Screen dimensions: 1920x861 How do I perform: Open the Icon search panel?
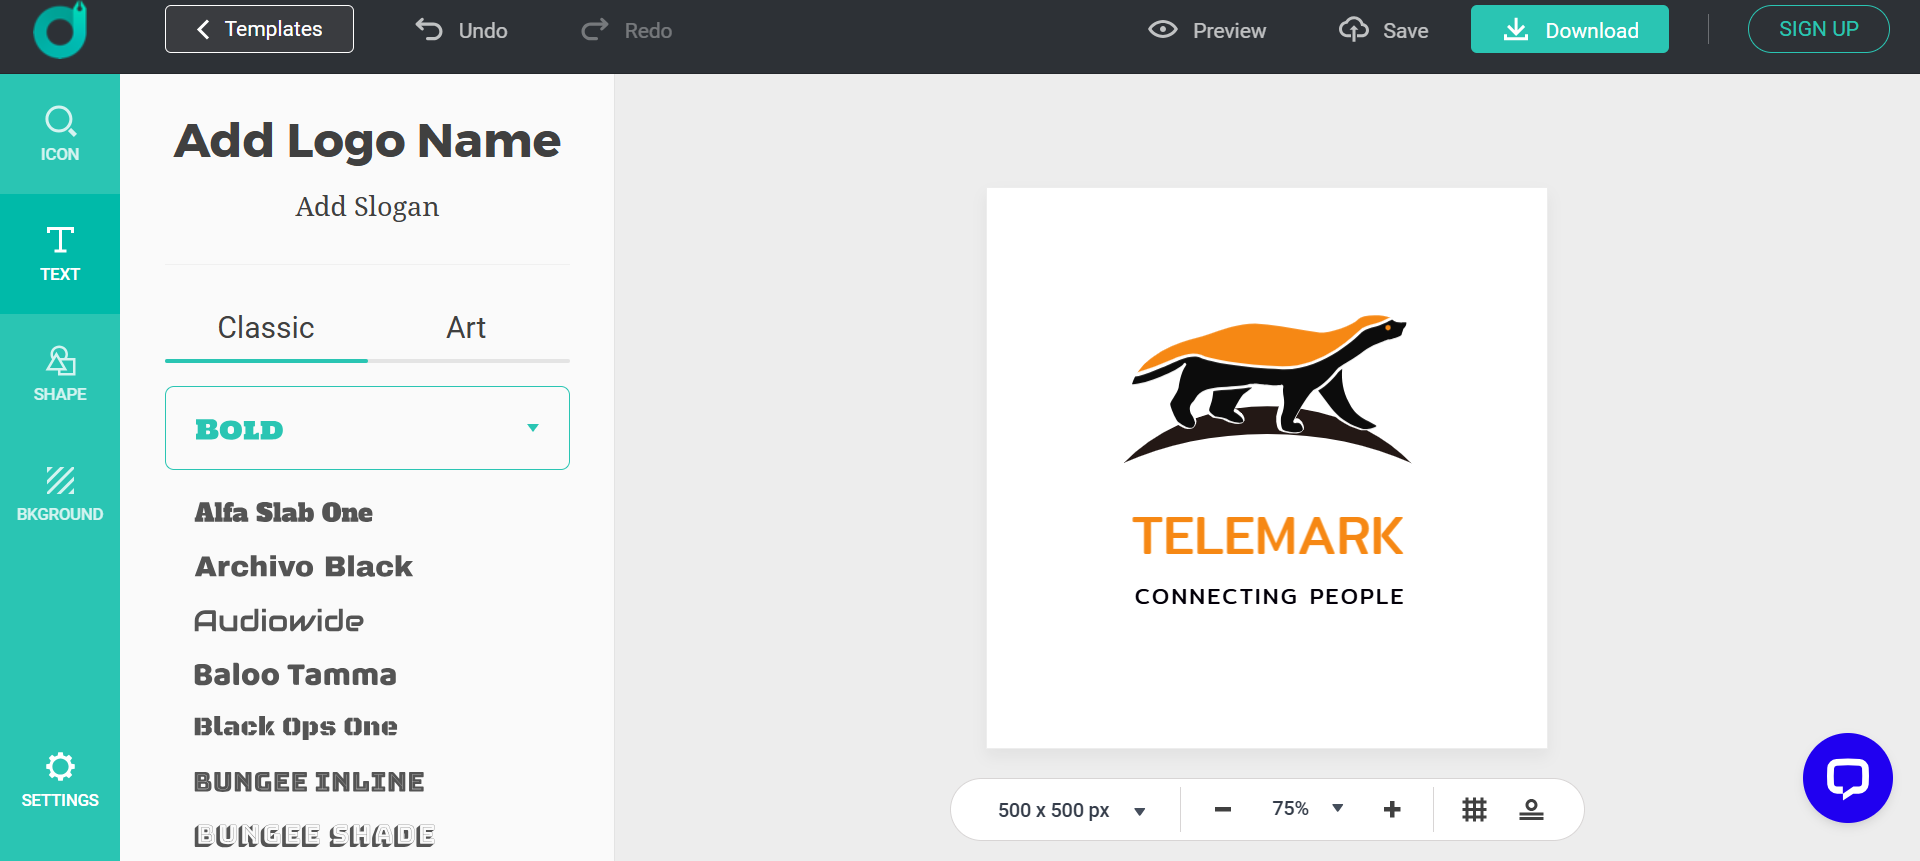60,134
